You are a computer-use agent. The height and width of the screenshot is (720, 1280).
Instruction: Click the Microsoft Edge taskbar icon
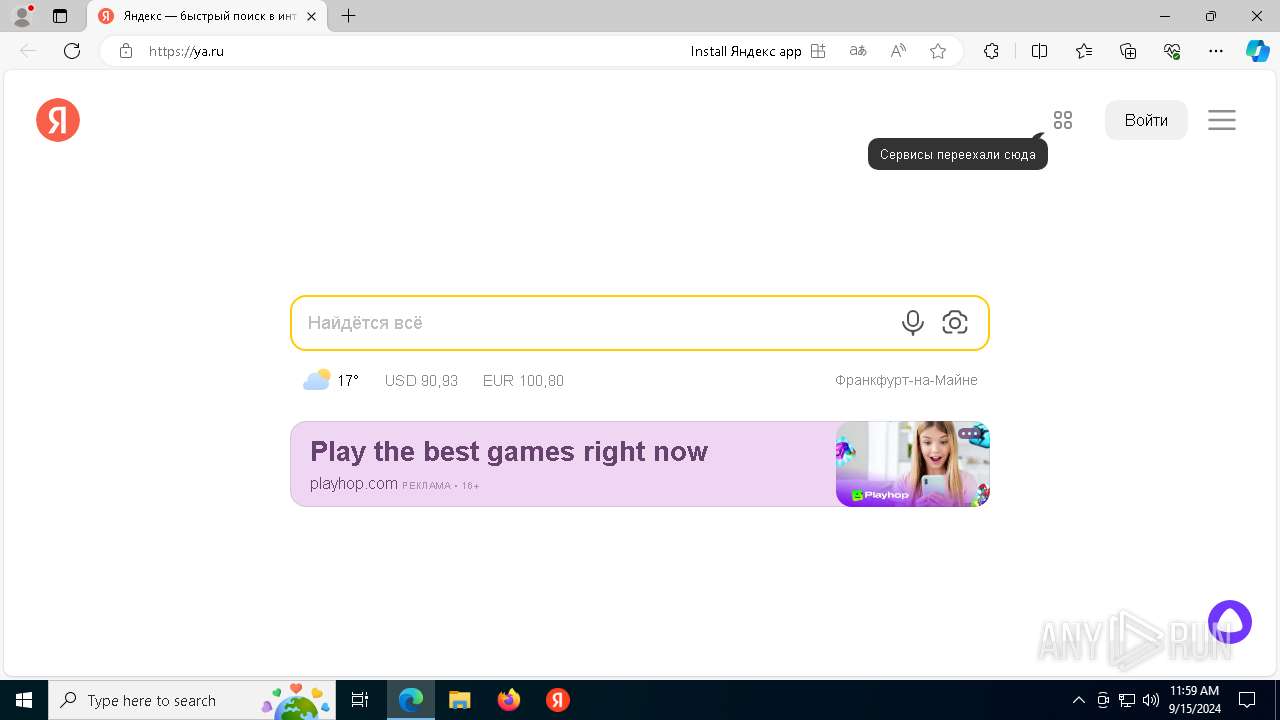[411, 700]
